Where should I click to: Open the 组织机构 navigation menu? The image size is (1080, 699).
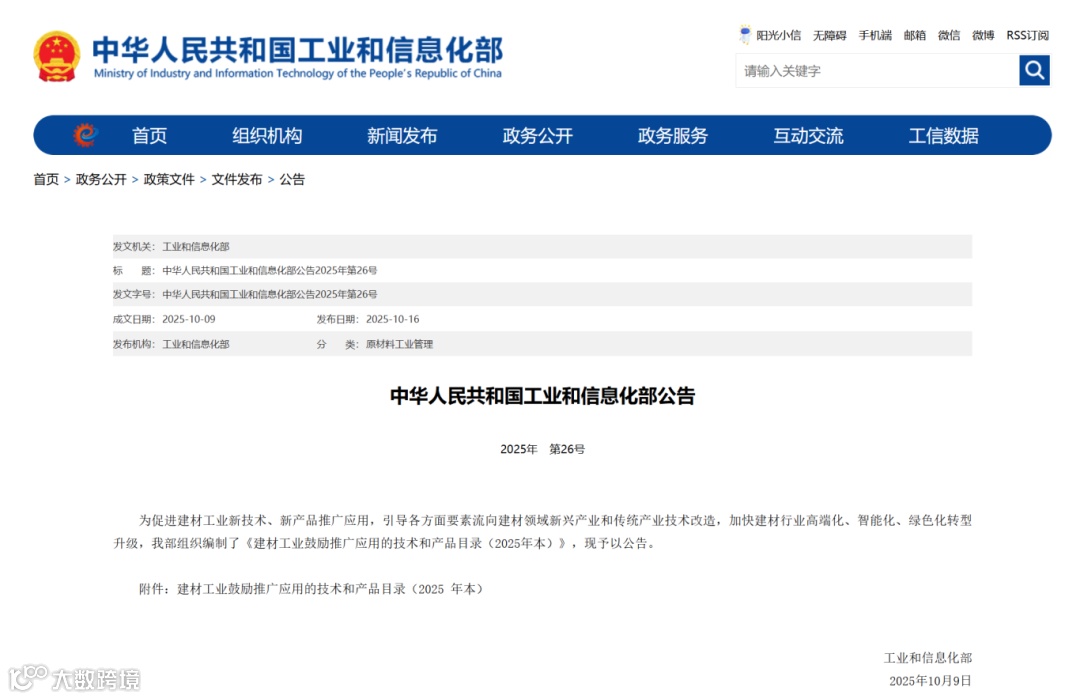(266, 135)
